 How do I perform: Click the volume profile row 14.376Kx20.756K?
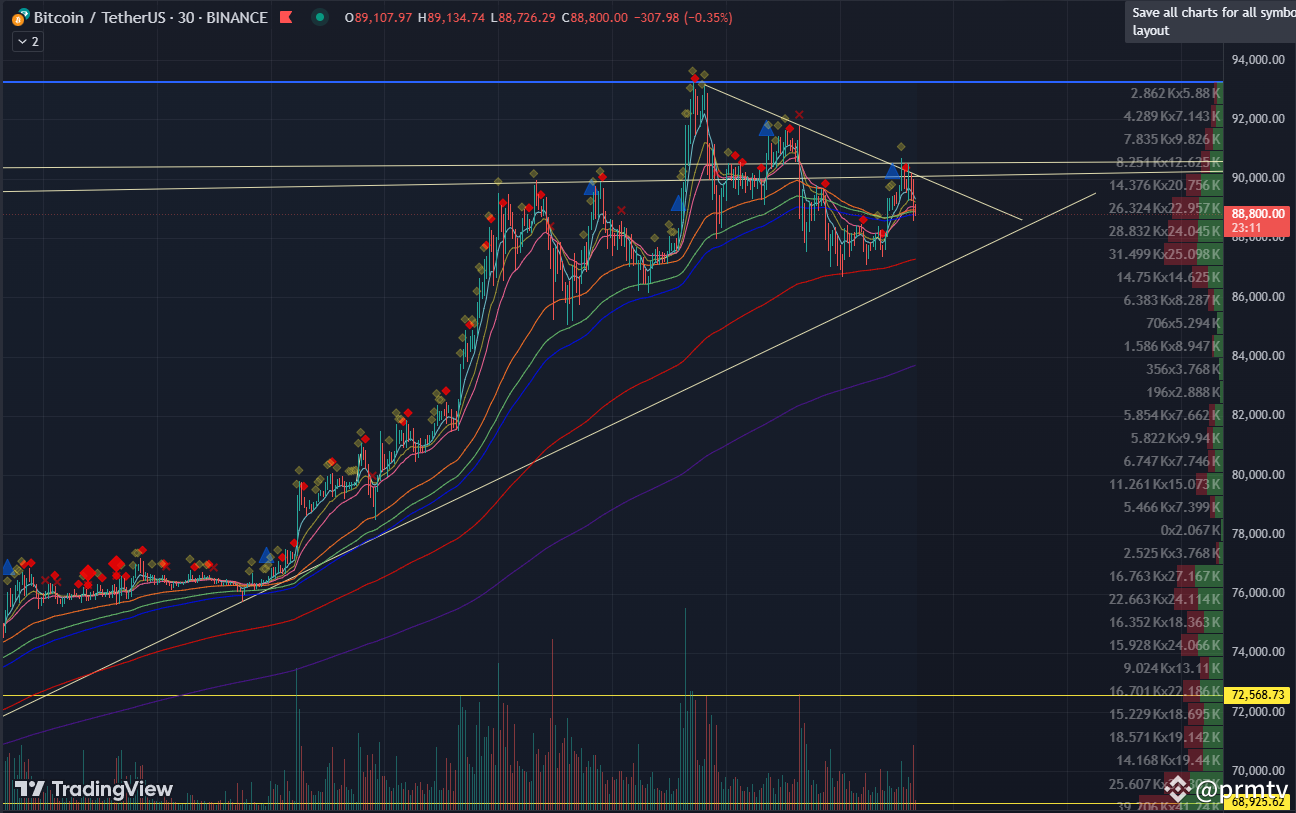1164,185
